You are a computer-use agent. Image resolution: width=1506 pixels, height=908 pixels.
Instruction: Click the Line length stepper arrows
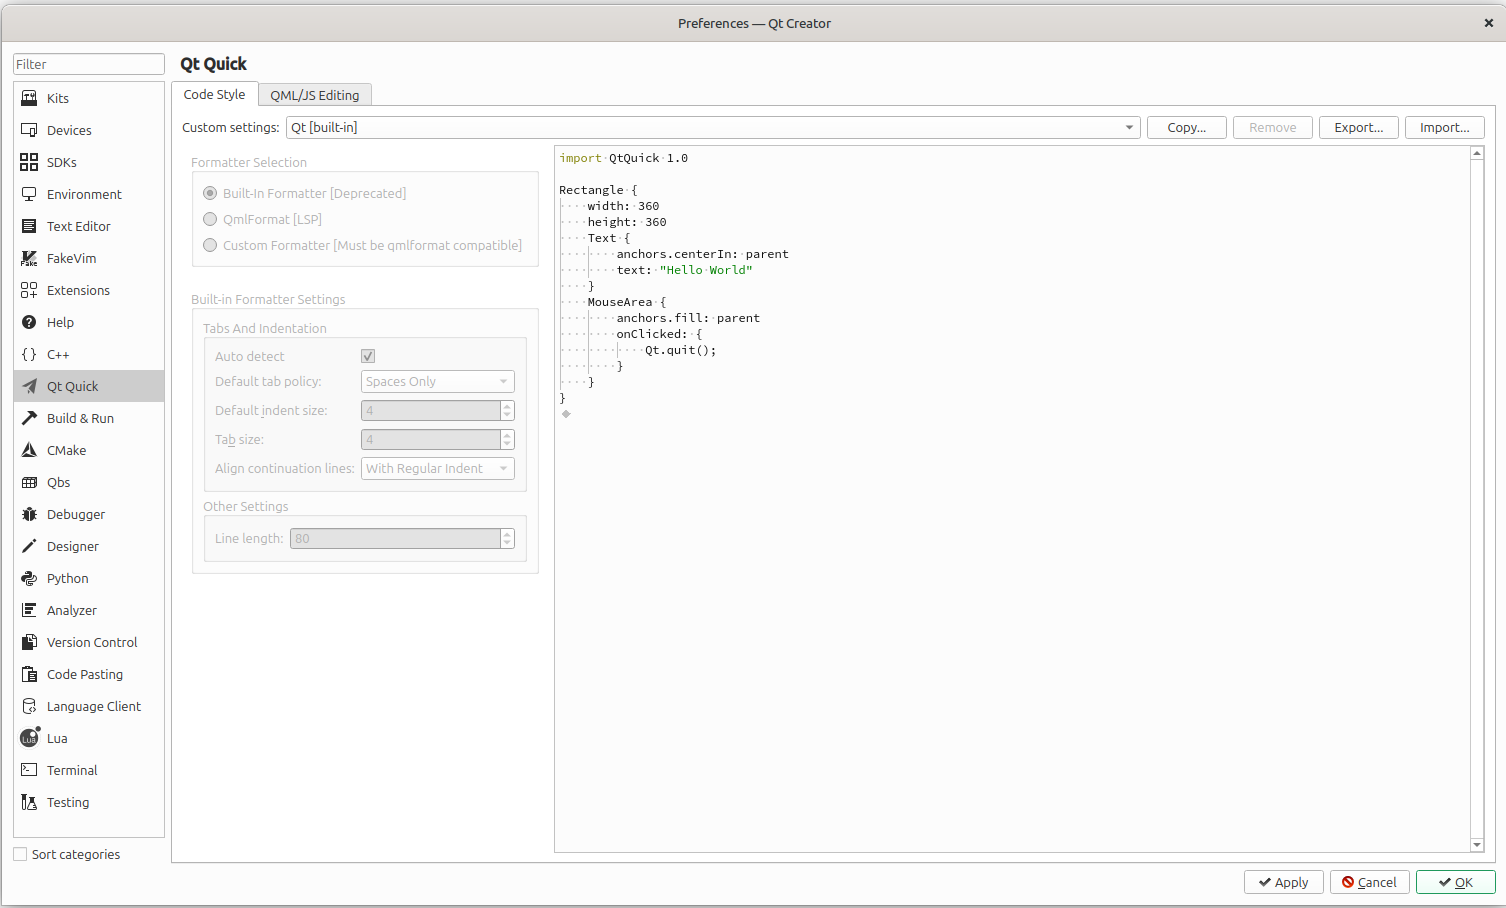507,538
